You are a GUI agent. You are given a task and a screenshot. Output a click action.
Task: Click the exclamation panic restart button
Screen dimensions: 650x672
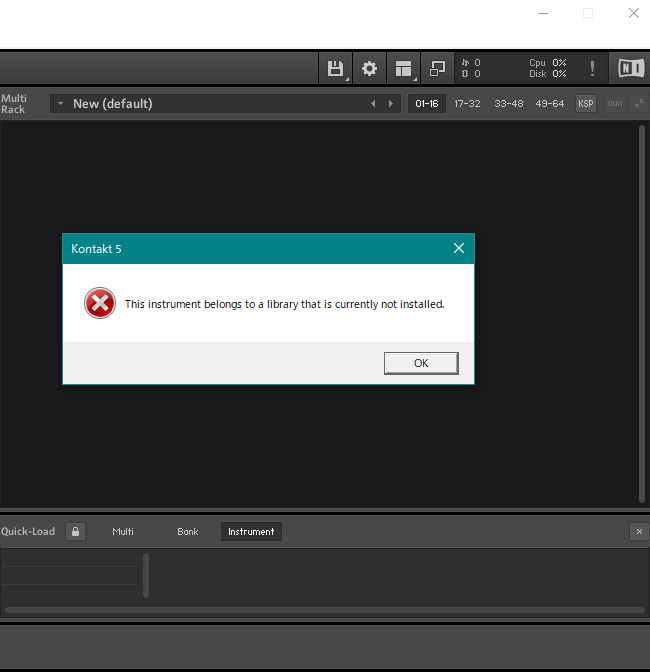click(x=592, y=69)
